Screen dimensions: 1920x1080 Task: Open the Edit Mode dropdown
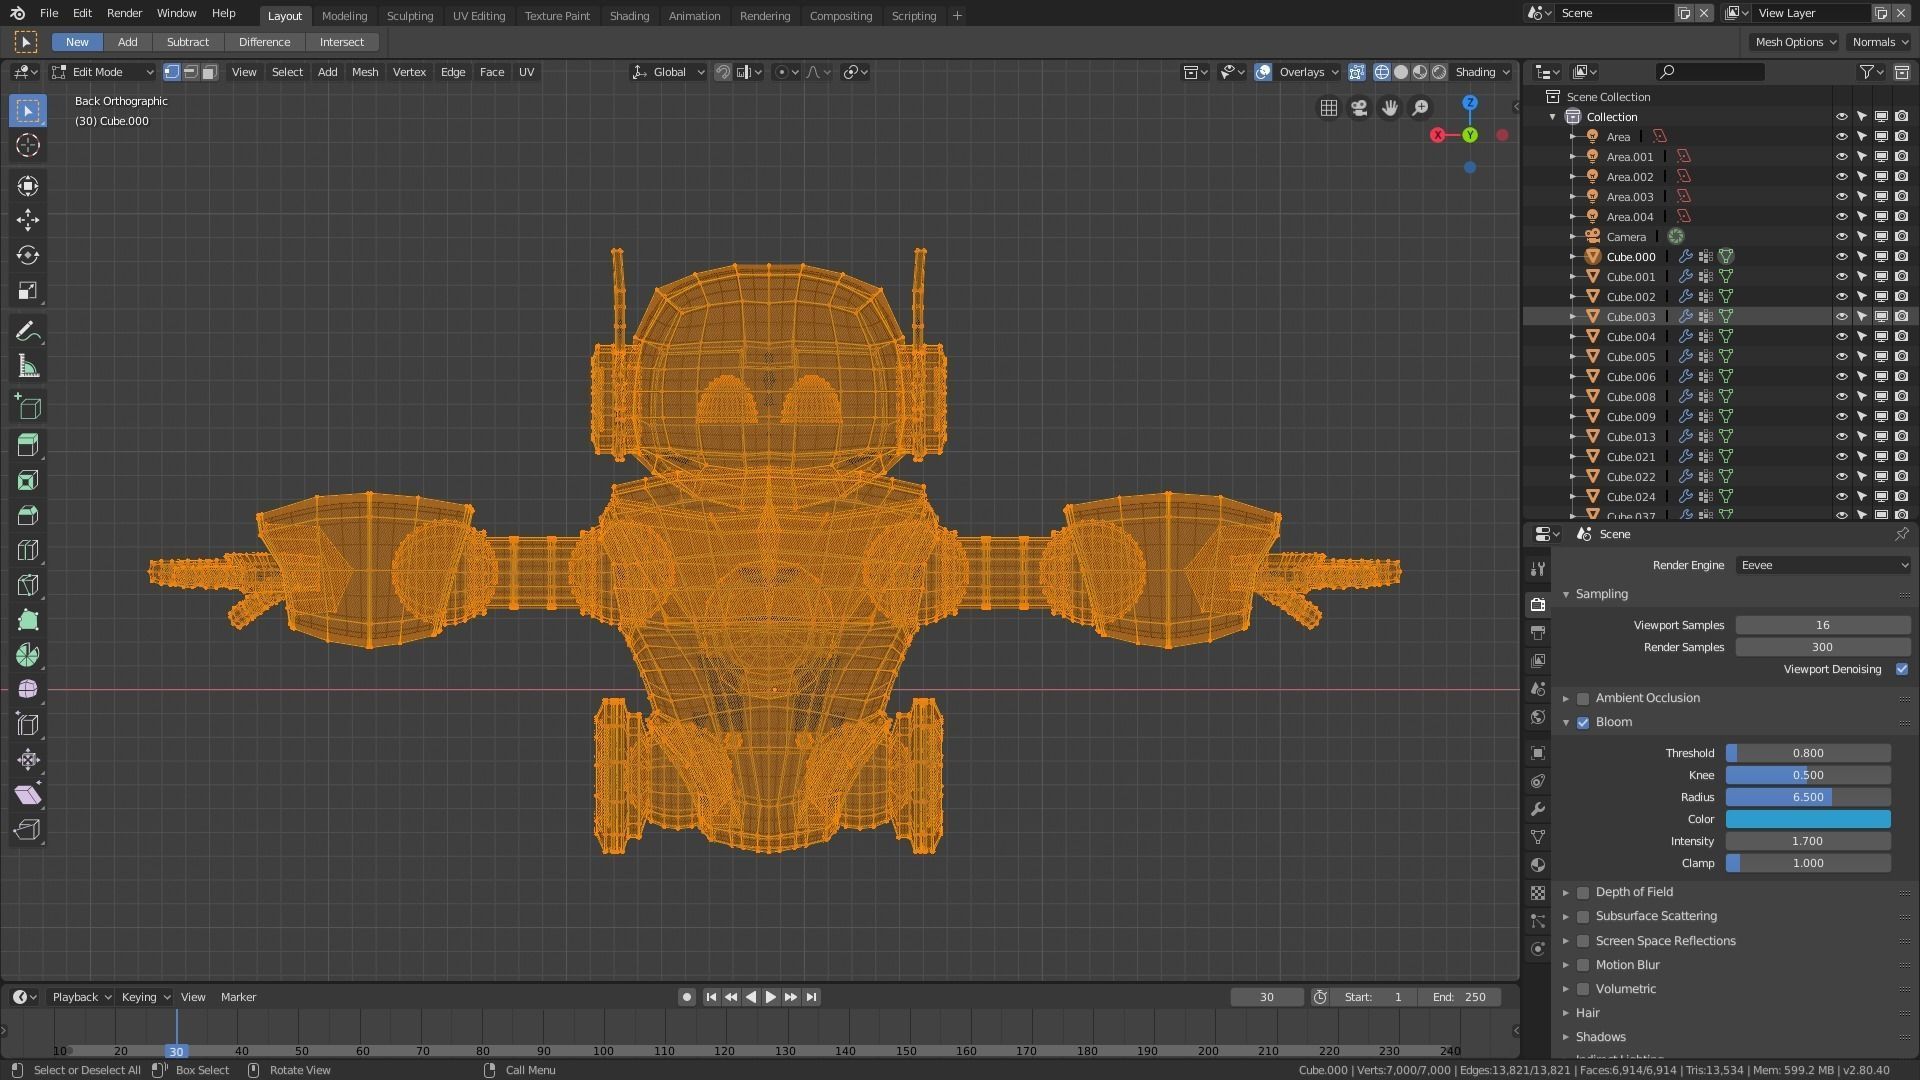(103, 72)
